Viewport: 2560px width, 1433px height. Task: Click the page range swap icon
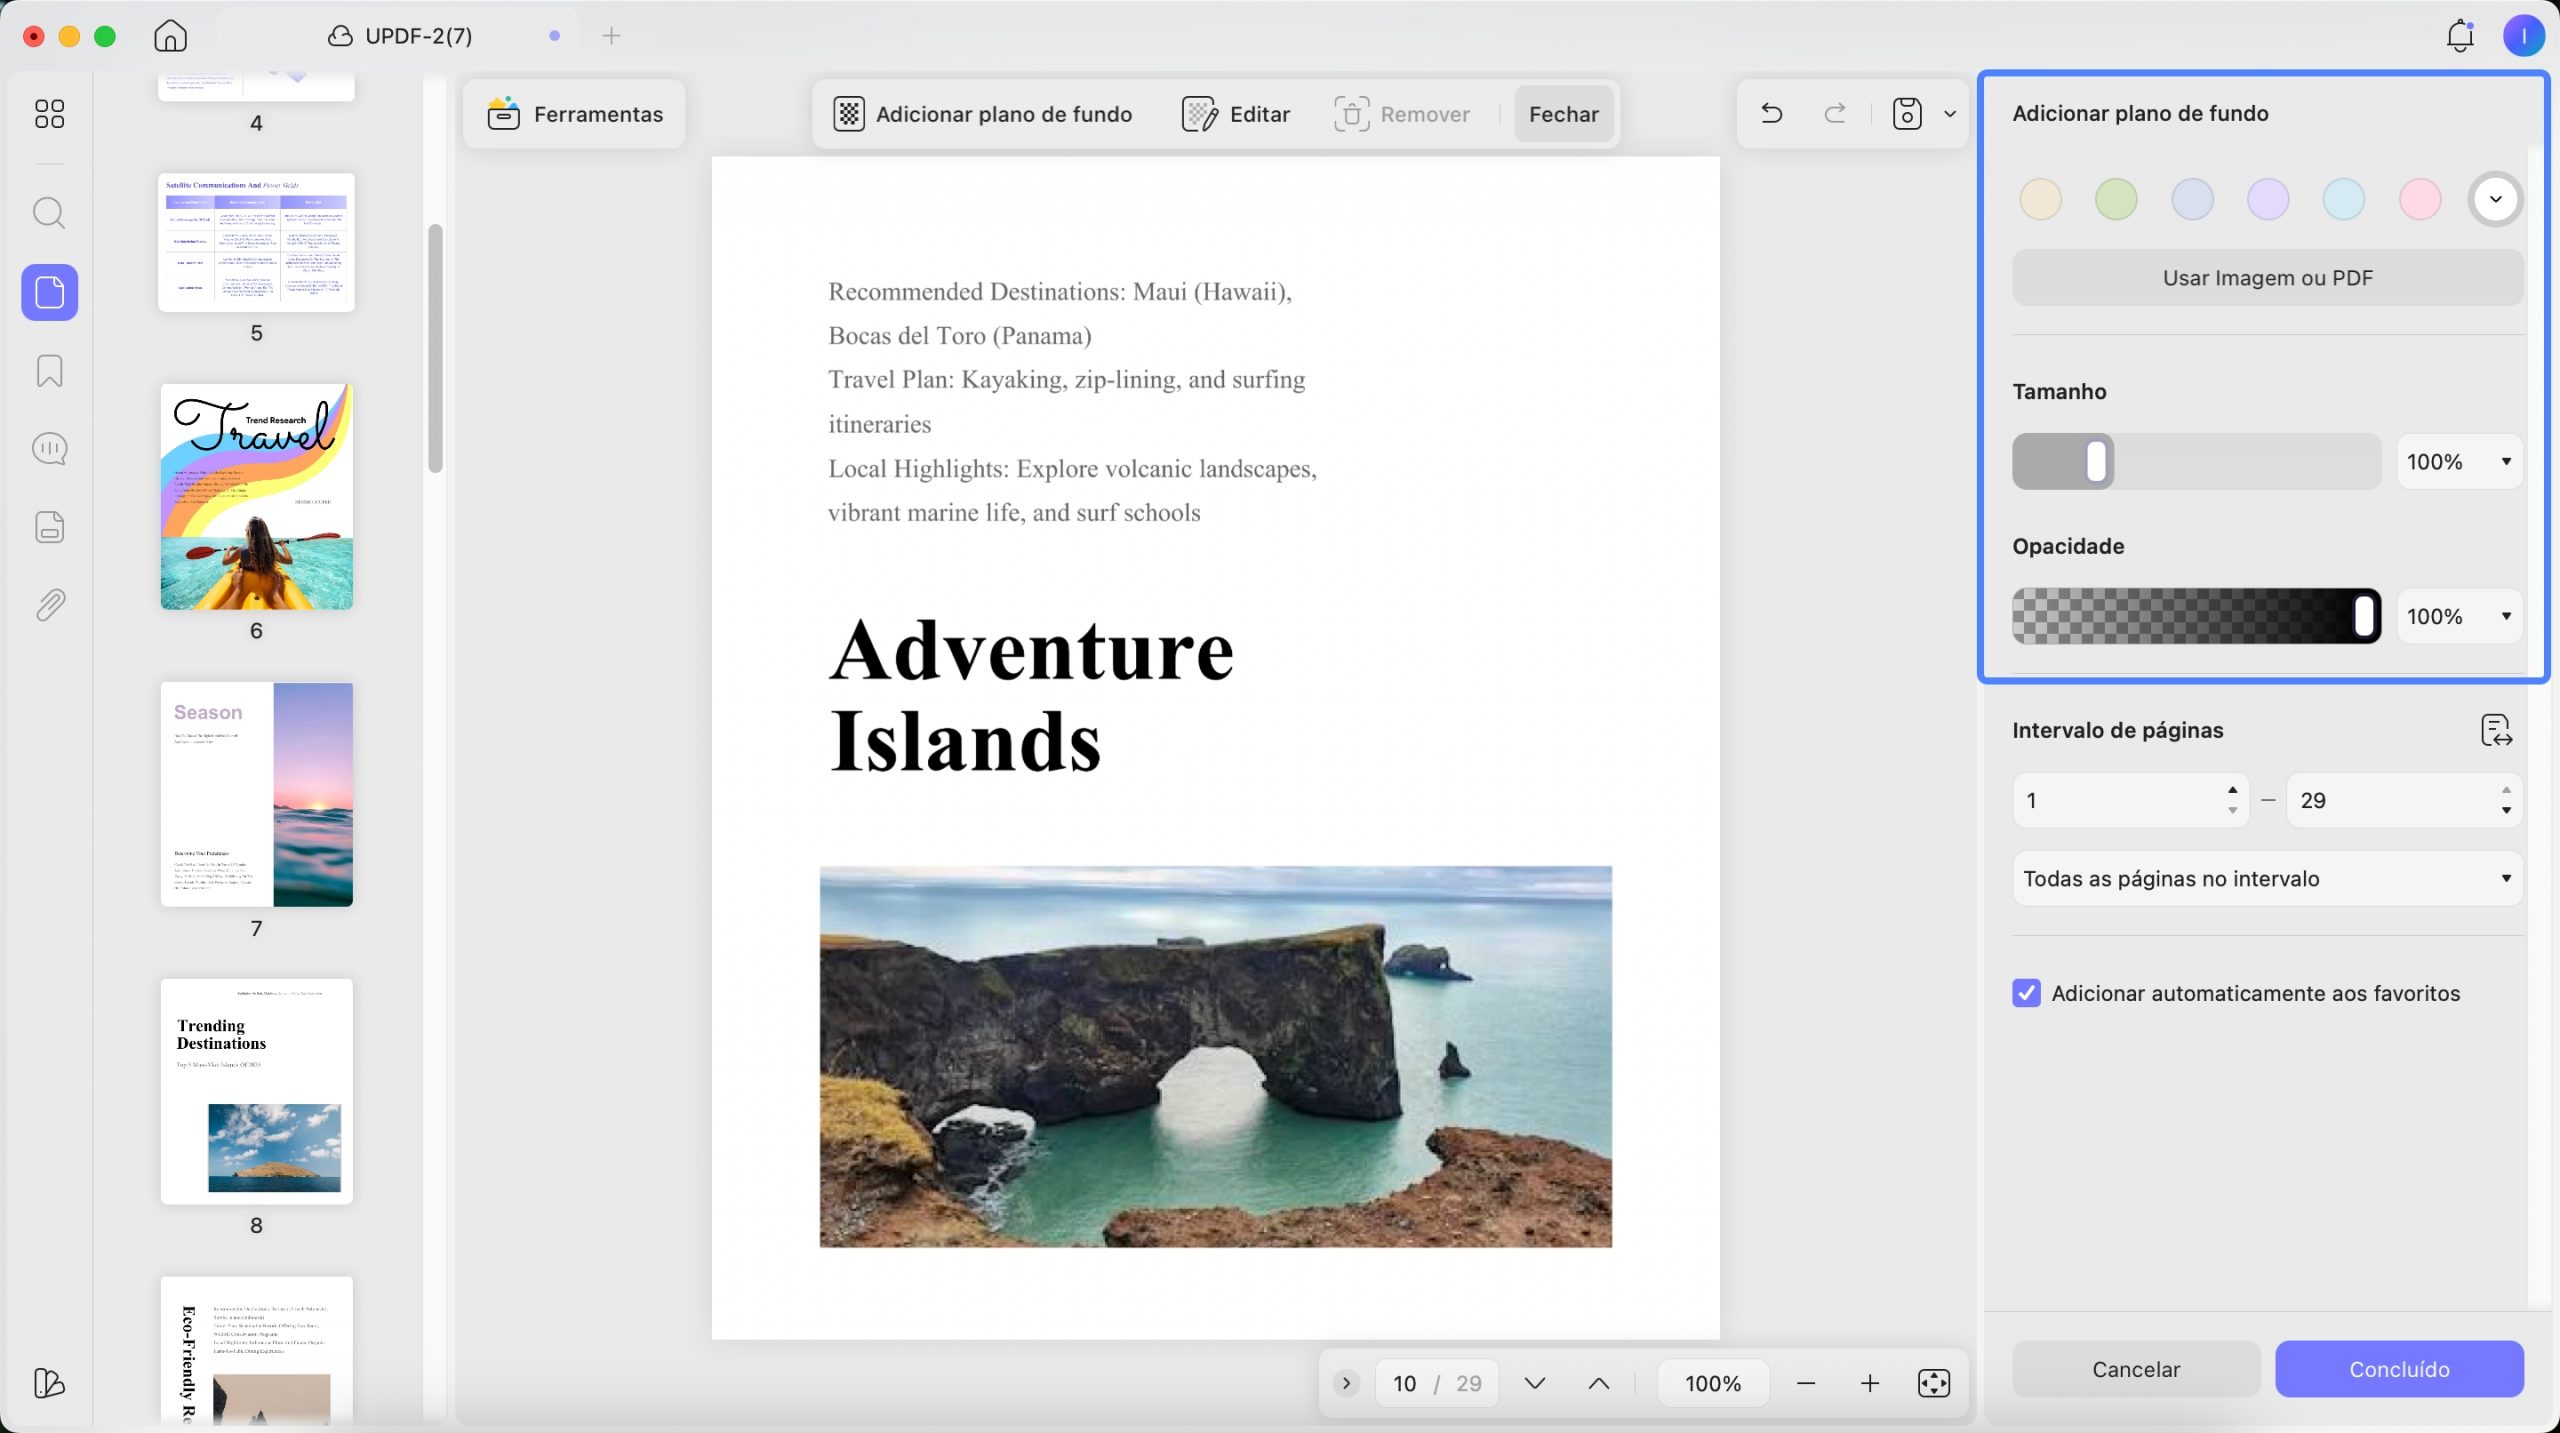pyautogui.click(x=2496, y=730)
